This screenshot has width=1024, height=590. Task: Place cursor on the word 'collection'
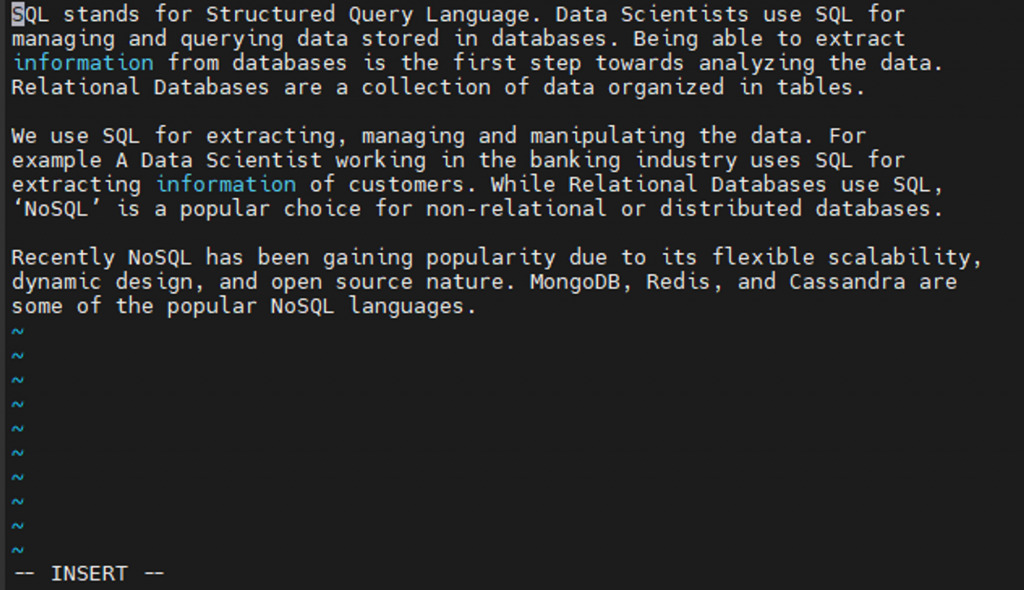(426, 87)
